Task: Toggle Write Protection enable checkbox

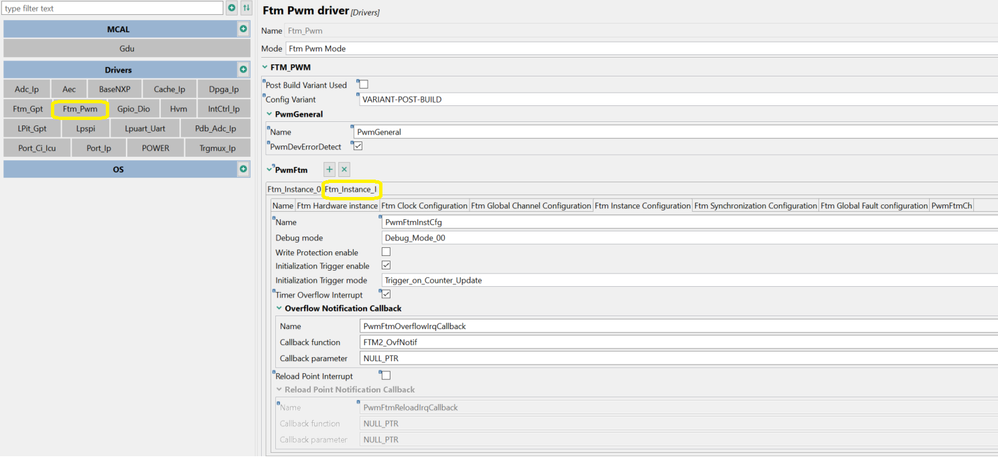Action: point(386,252)
